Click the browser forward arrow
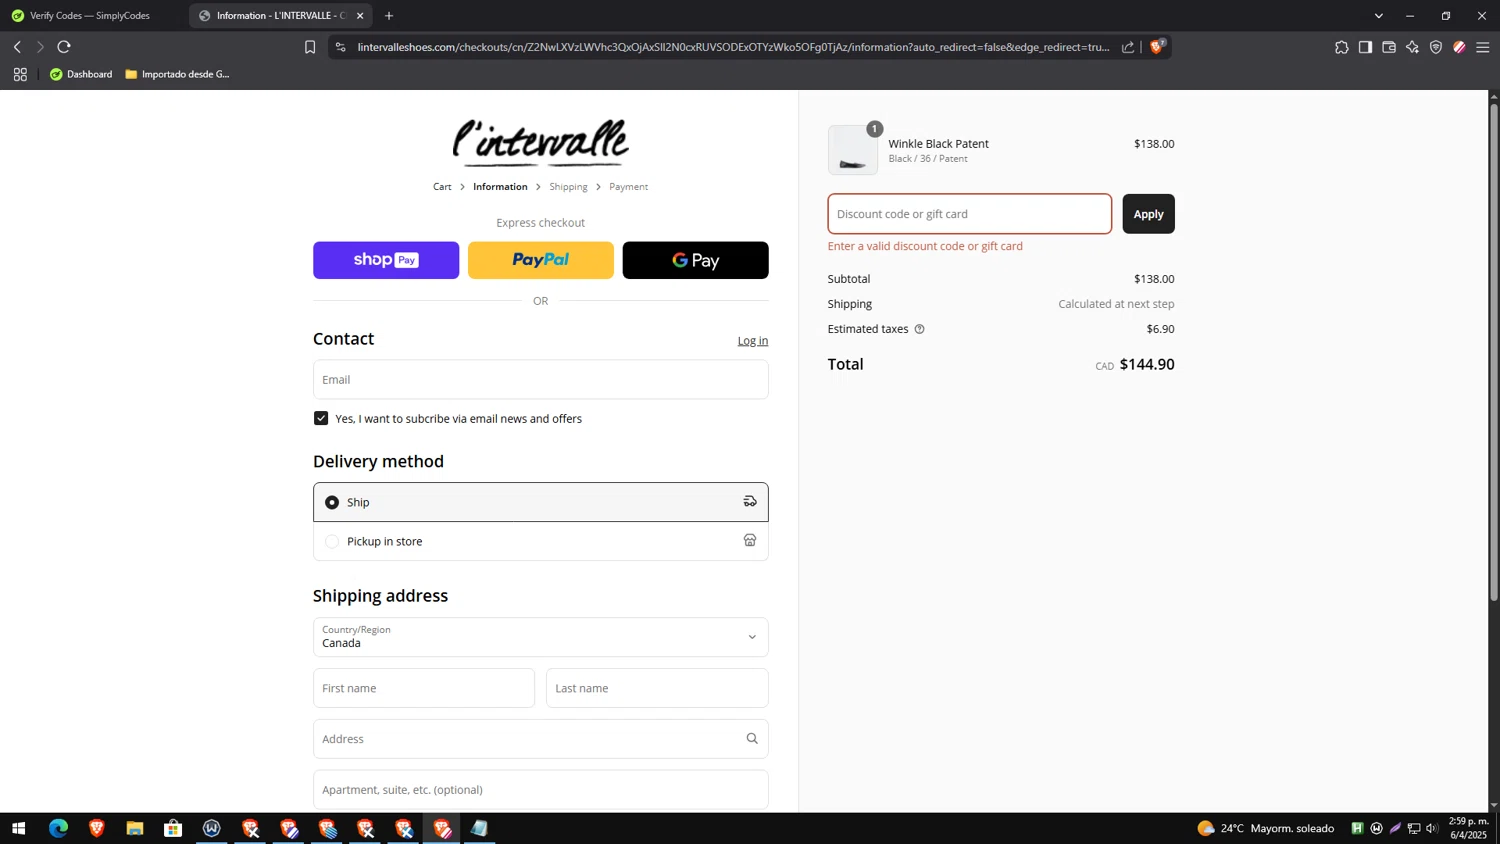 coord(40,47)
